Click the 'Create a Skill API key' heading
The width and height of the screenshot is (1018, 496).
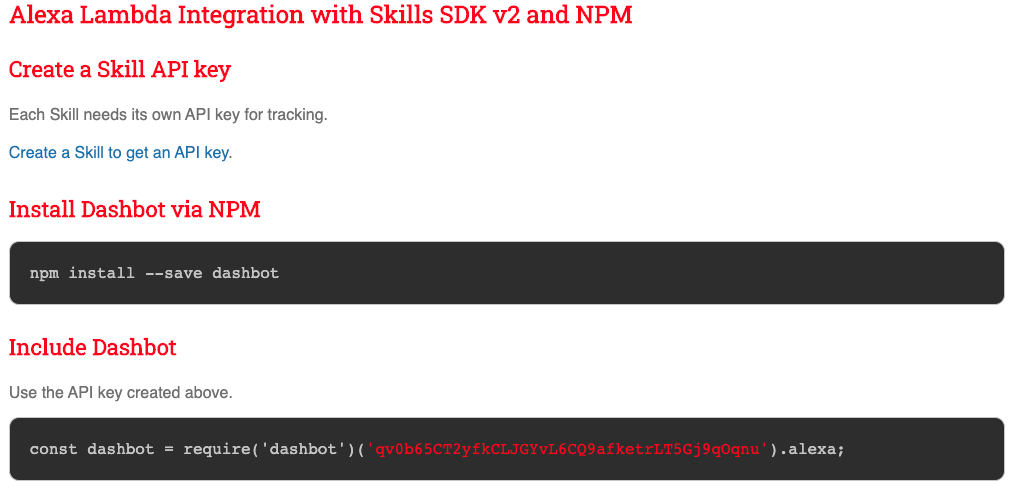click(120, 70)
